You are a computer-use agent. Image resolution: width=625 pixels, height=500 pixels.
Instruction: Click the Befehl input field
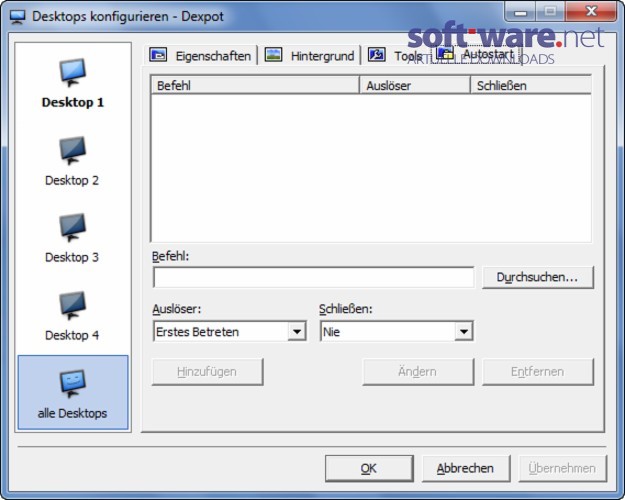pyautogui.click(x=314, y=277)
